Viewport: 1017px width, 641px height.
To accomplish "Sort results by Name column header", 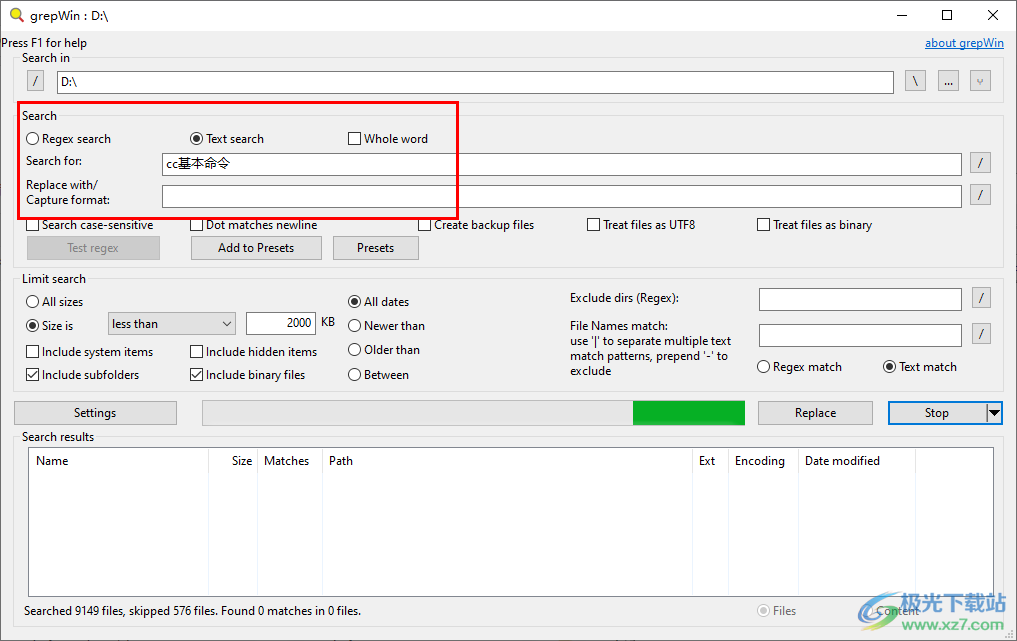I will pyautogui.click(x=119, y=461).
